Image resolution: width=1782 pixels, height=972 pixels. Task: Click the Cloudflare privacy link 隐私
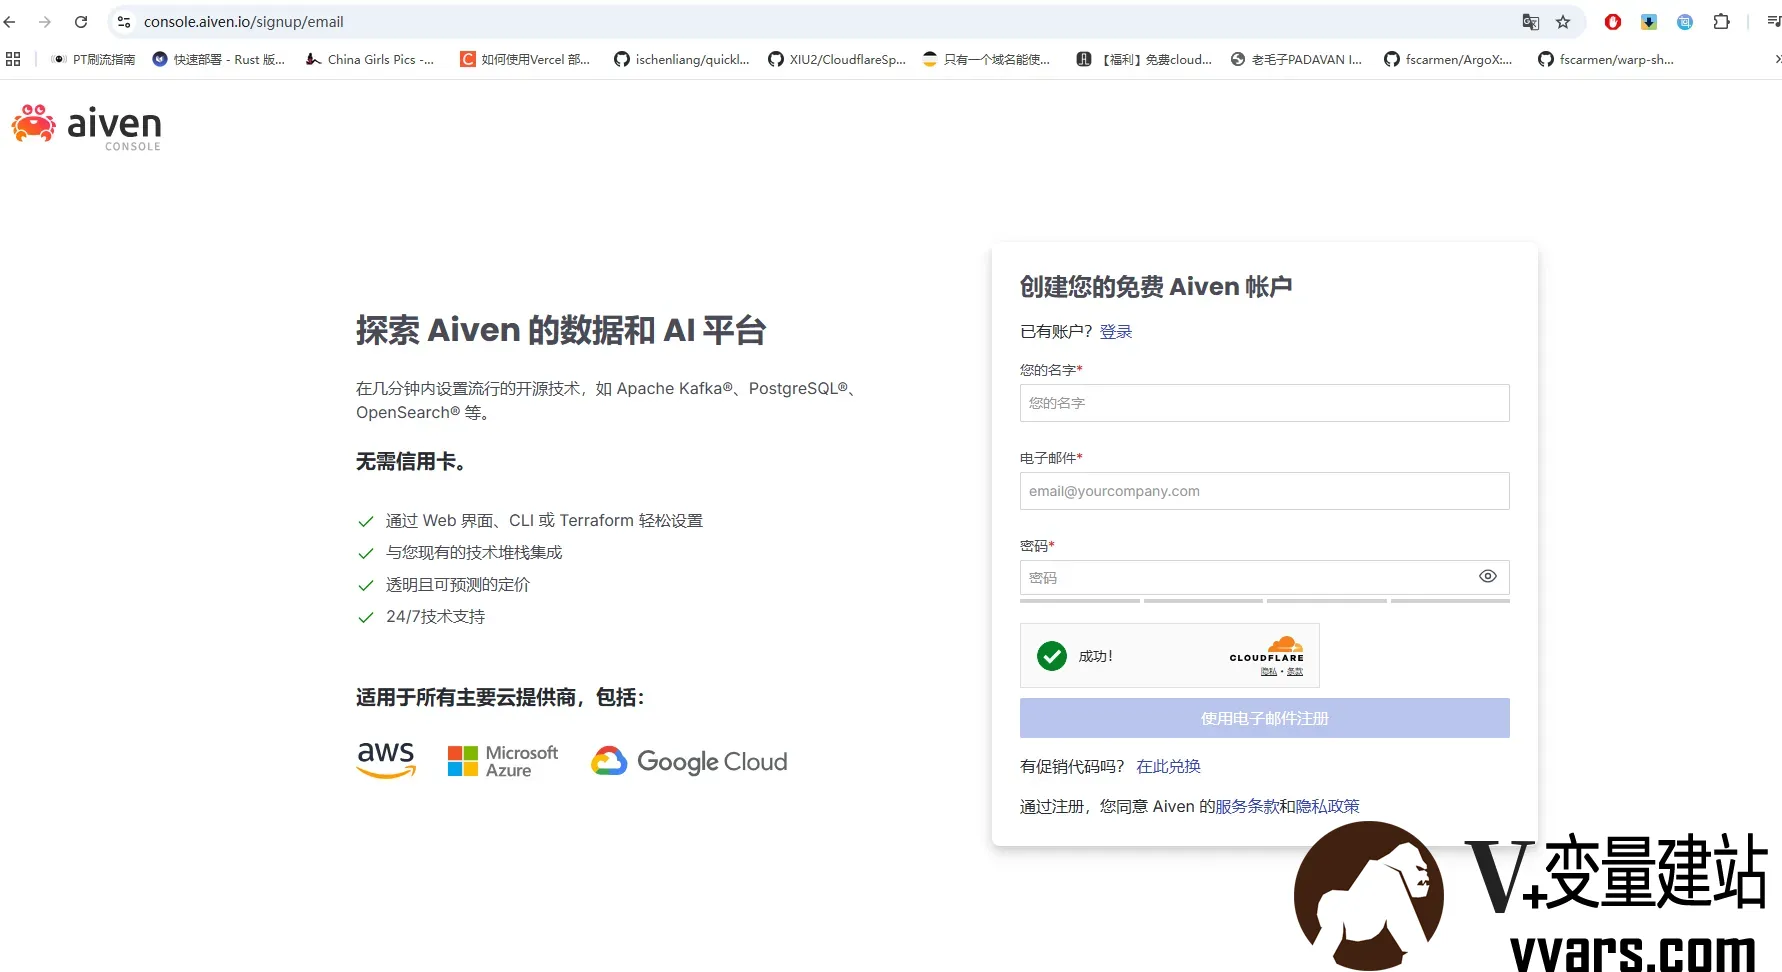click(1268, 672)
